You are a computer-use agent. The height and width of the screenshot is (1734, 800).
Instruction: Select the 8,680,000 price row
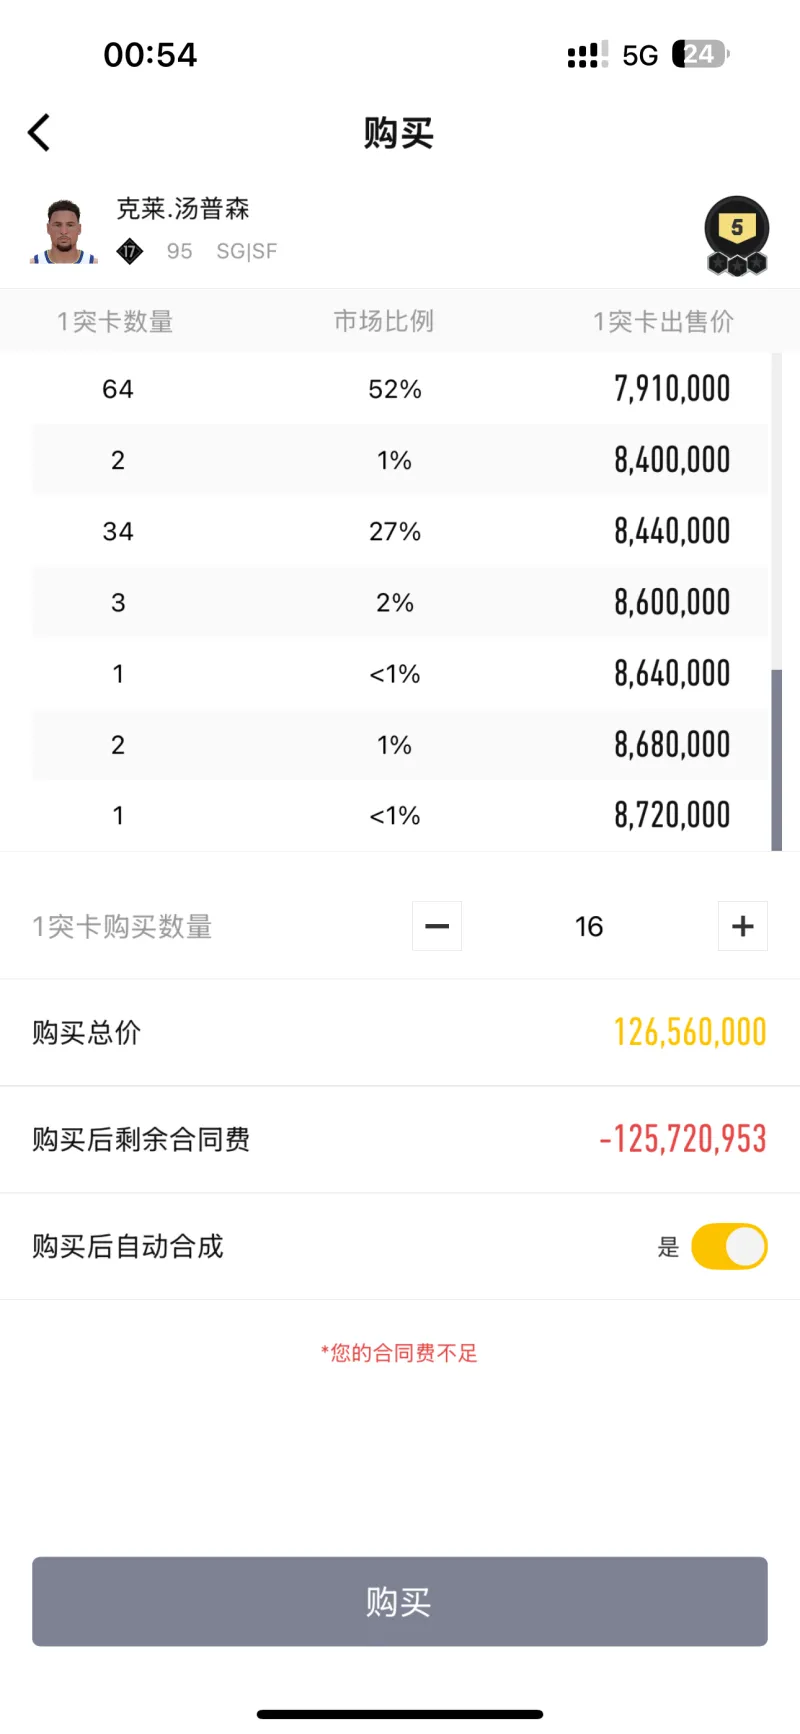pos(400,744)
